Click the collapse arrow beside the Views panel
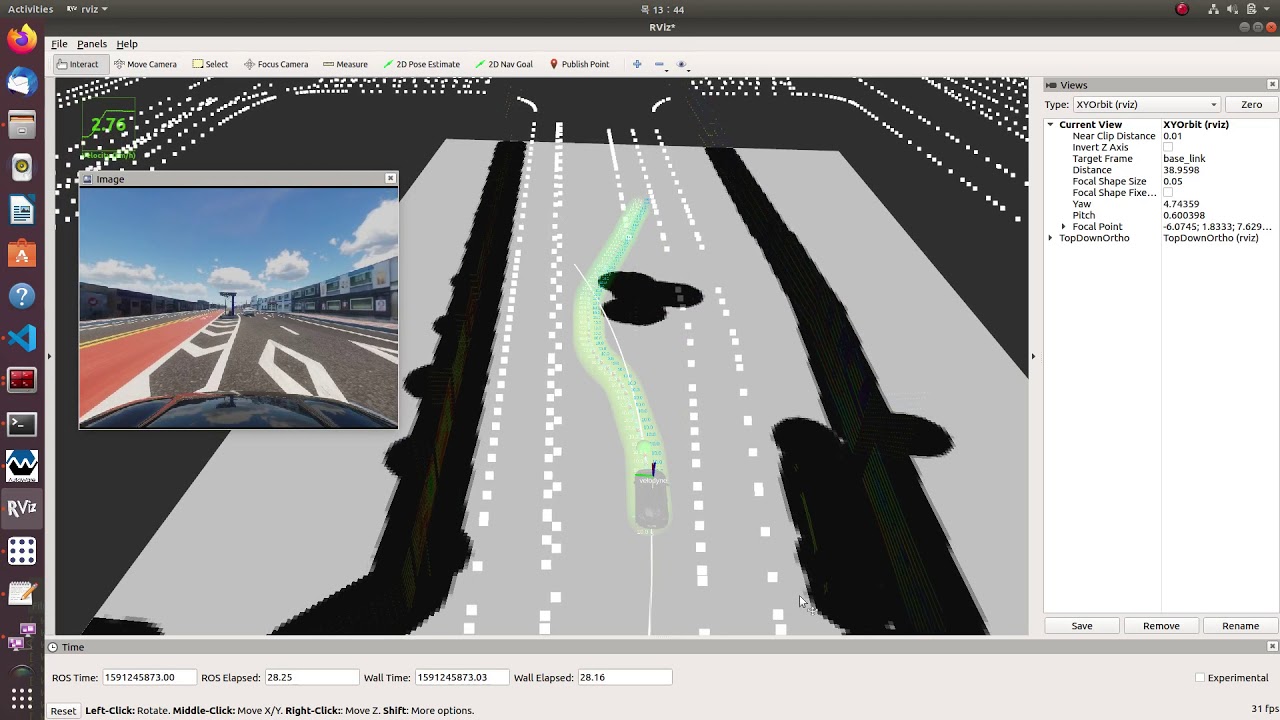The image size is (1280, 720). (x=1033, y=356)
